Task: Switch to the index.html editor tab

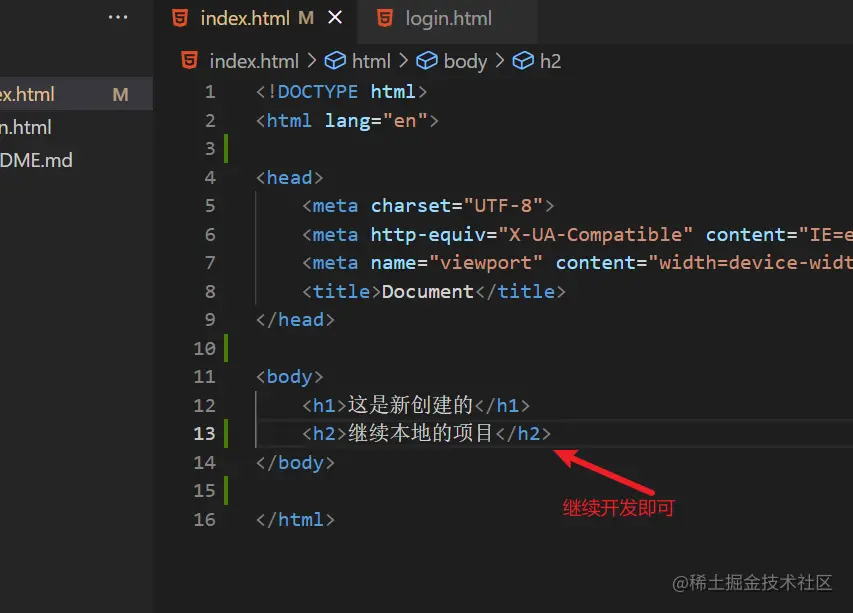Action: point(257,20)
